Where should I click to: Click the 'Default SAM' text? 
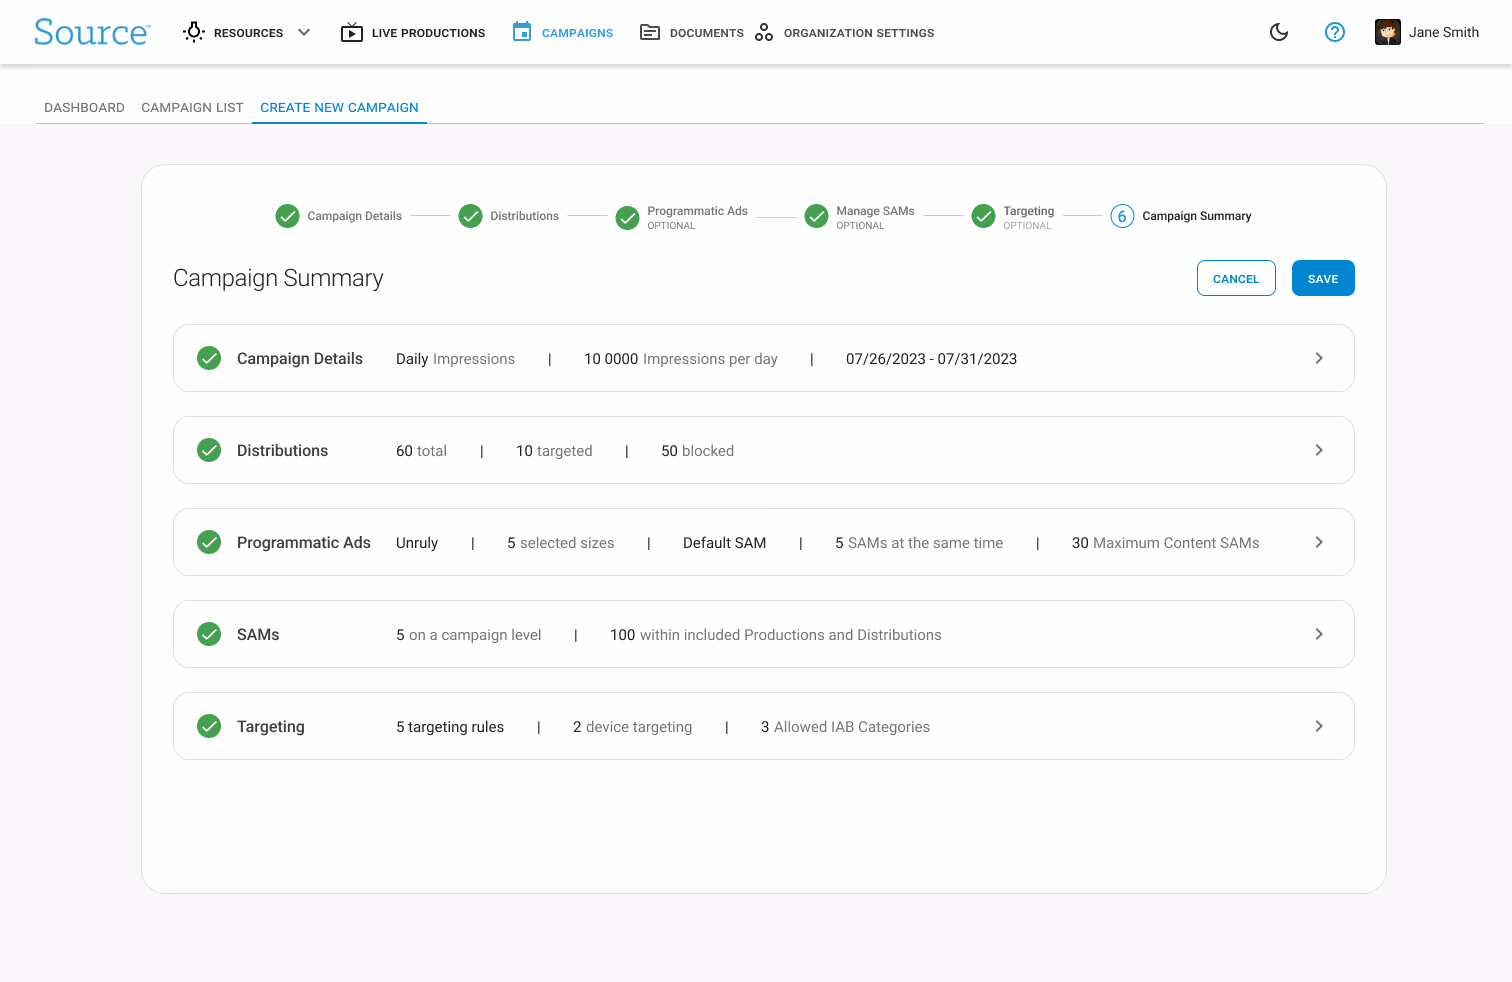point(724,543)
